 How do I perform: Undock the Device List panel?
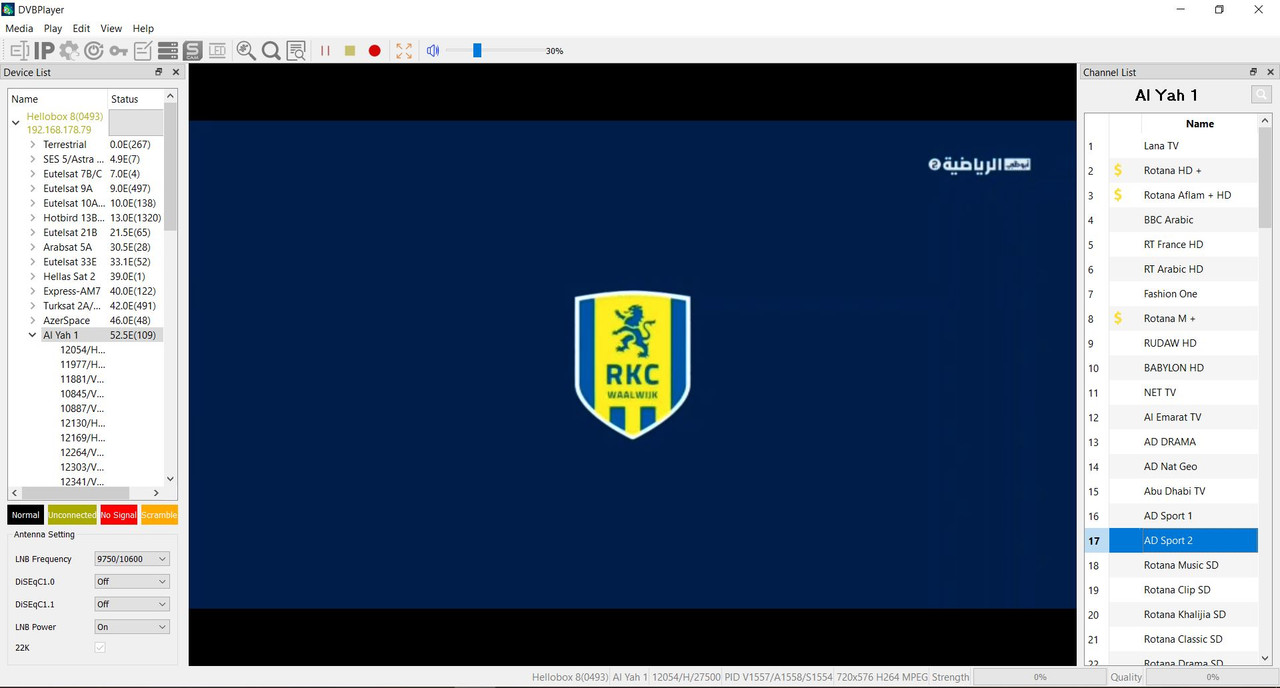pyautogui.click(x=159, y=72)
